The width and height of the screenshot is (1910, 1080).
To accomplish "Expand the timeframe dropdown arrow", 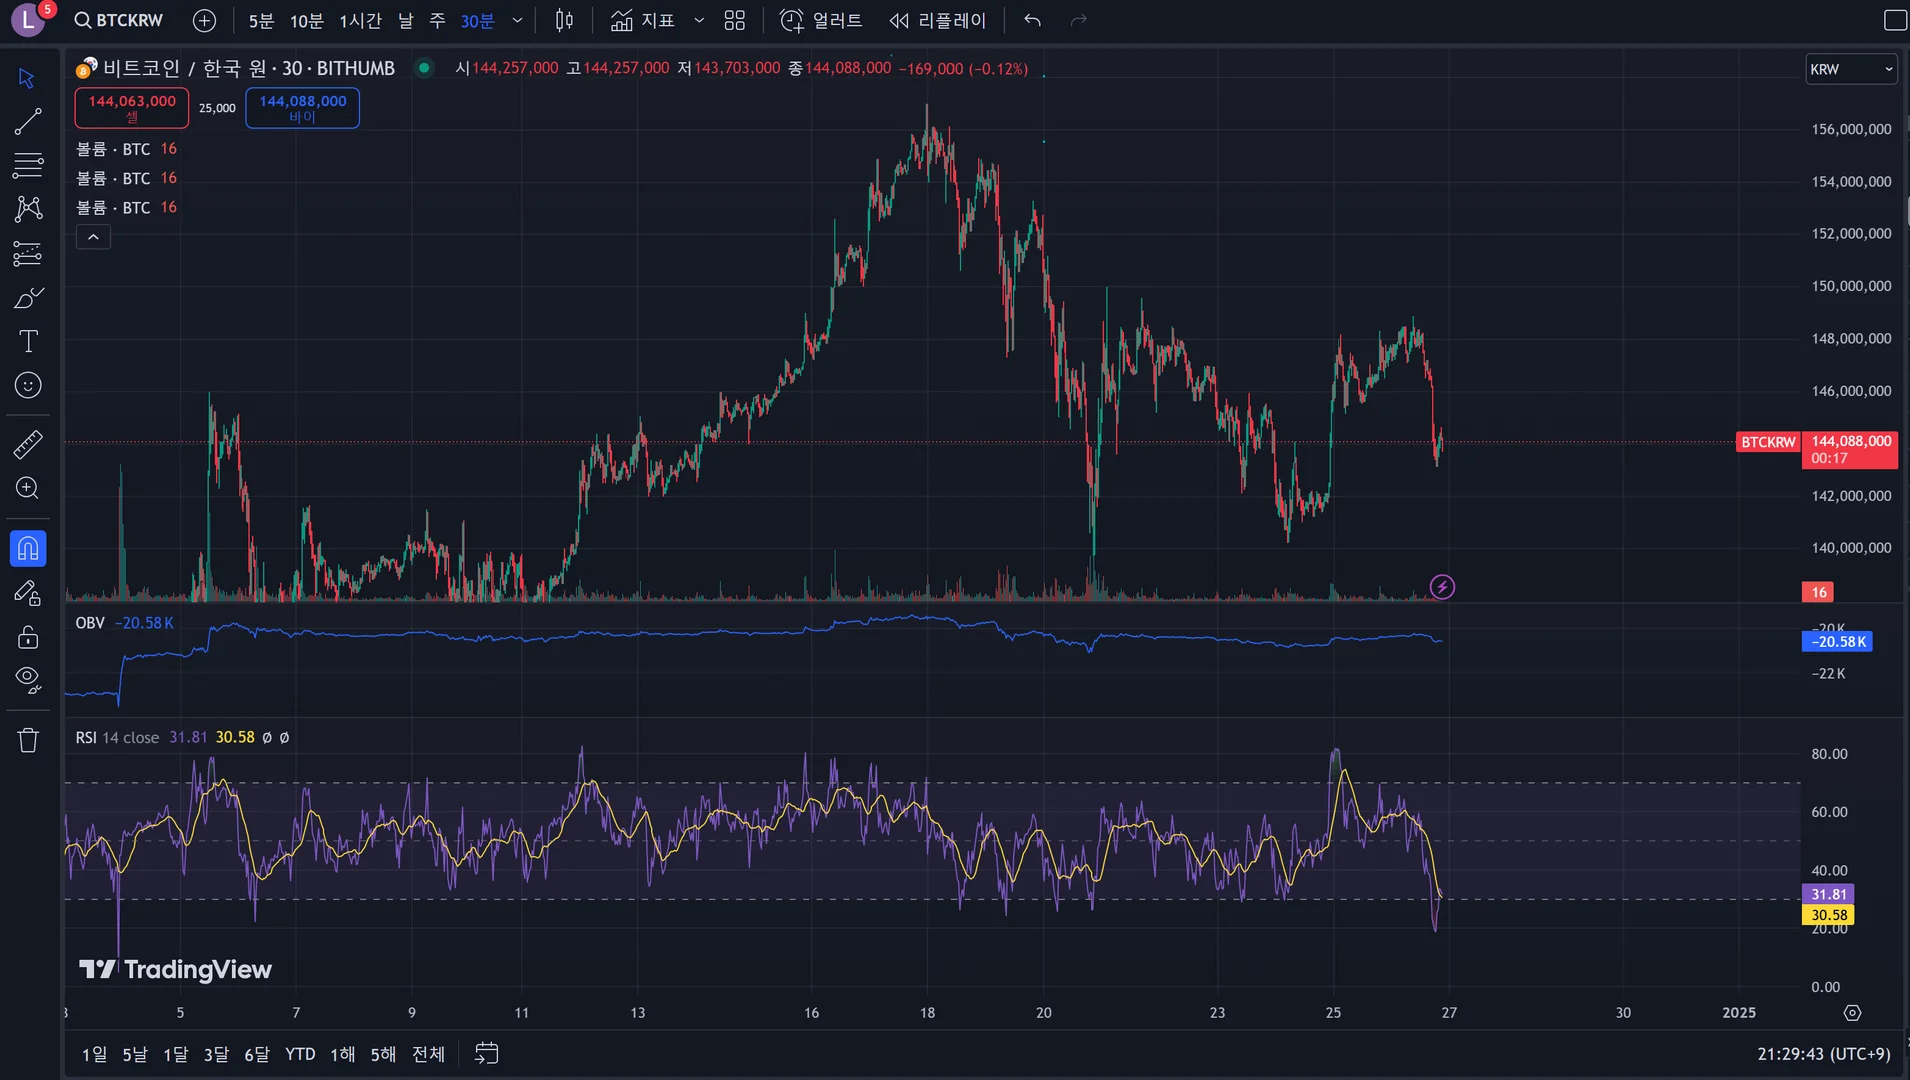I will pos(517,20).
